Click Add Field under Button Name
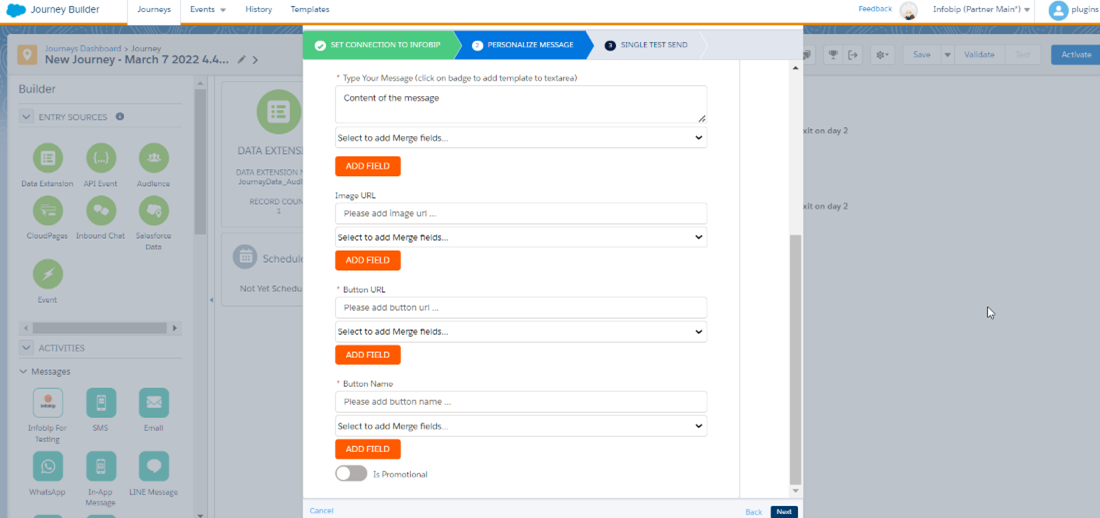Screen dimensions: 1100x518 pos(368,449)
